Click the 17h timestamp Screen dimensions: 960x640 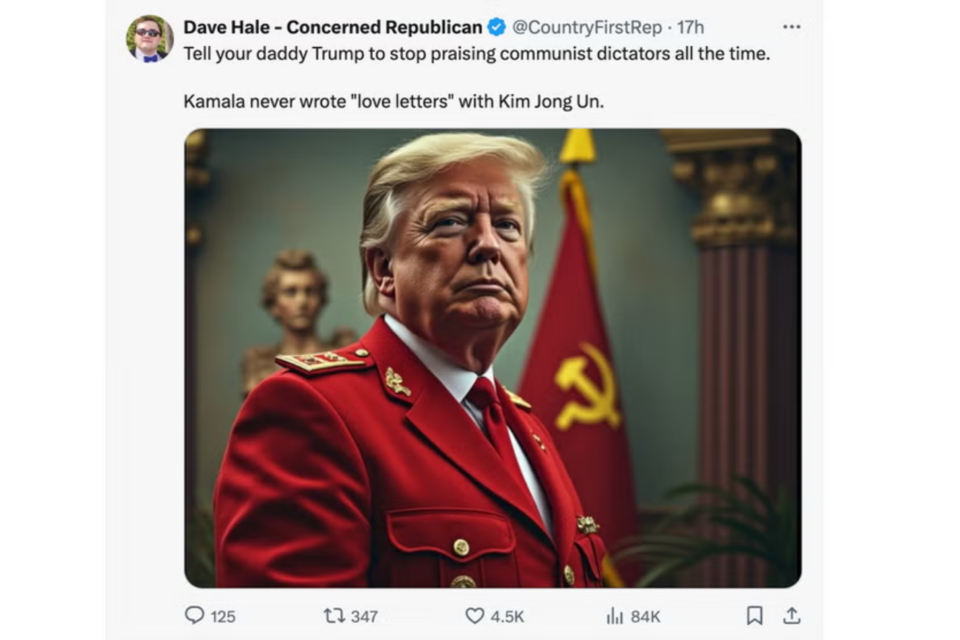pyautogui.click(x=691, y=27)
